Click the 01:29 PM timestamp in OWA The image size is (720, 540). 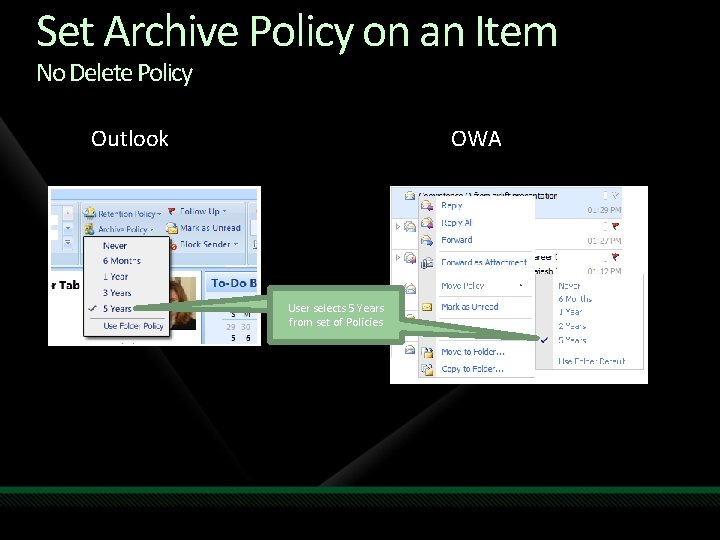coord(604,210)
